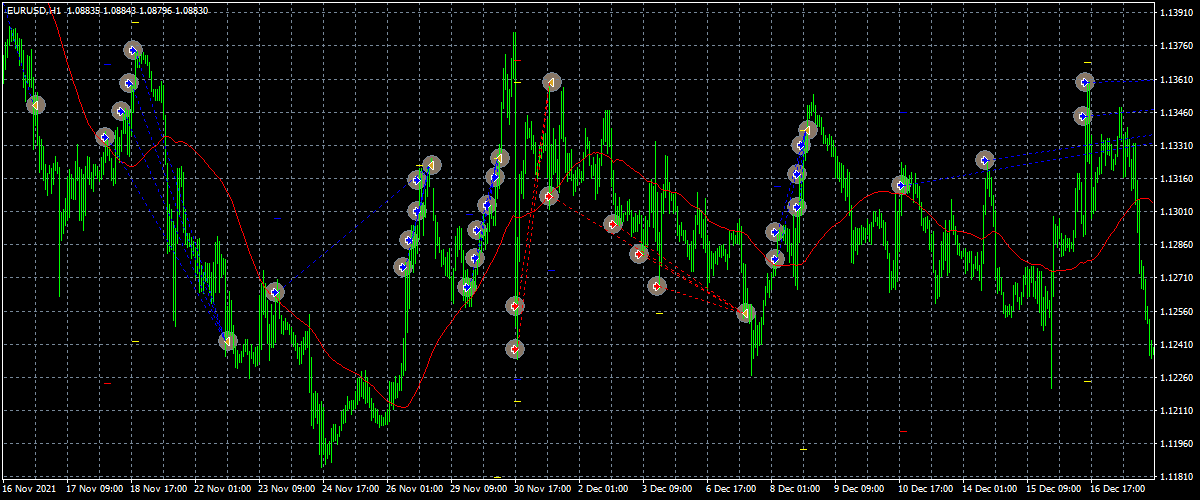This screenshot has height=500, width=1200.
Task: Select the 14 Dec 01:00 time label
Action: pyautogui.click(x=991, y=490)
